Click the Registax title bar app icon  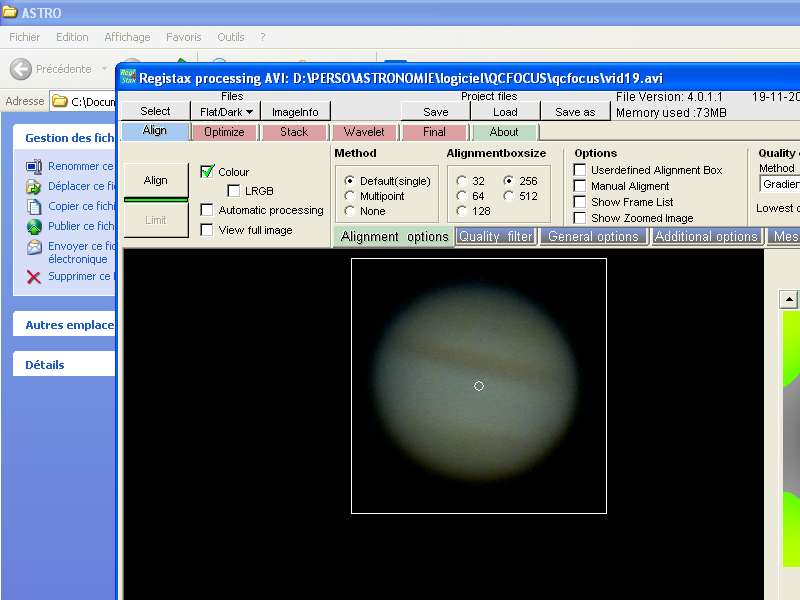click(x=128, y=78)
